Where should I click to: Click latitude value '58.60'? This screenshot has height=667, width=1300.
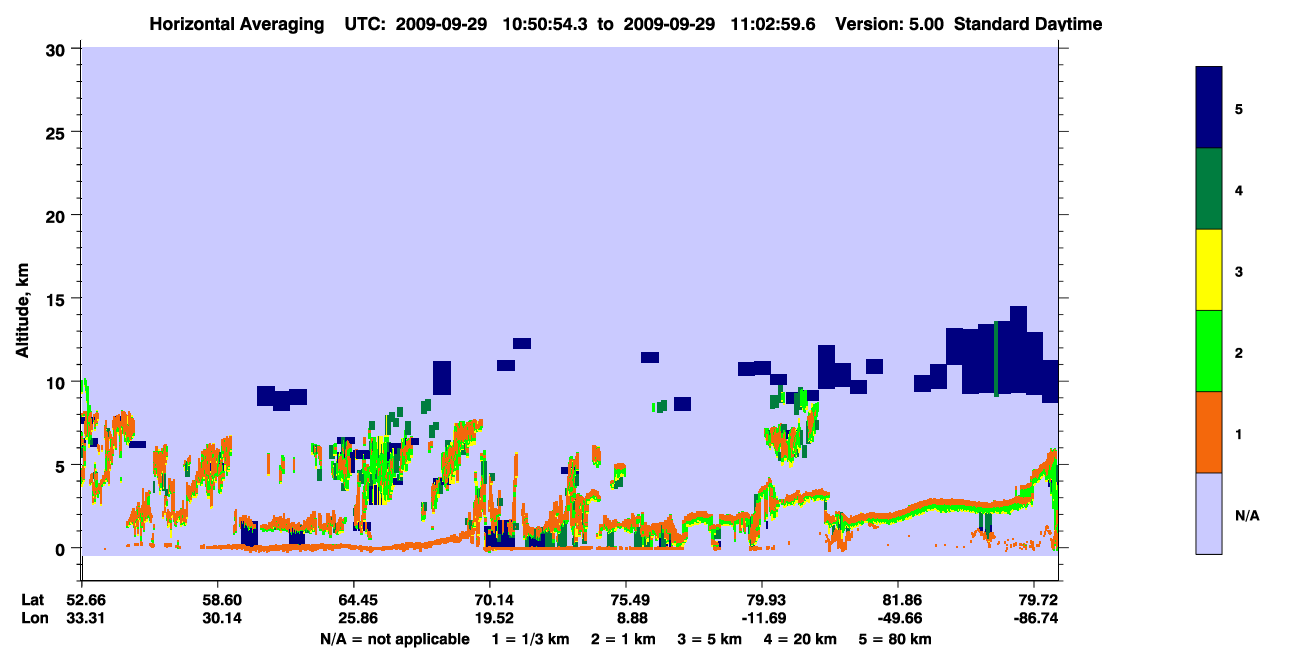[218, 600]
